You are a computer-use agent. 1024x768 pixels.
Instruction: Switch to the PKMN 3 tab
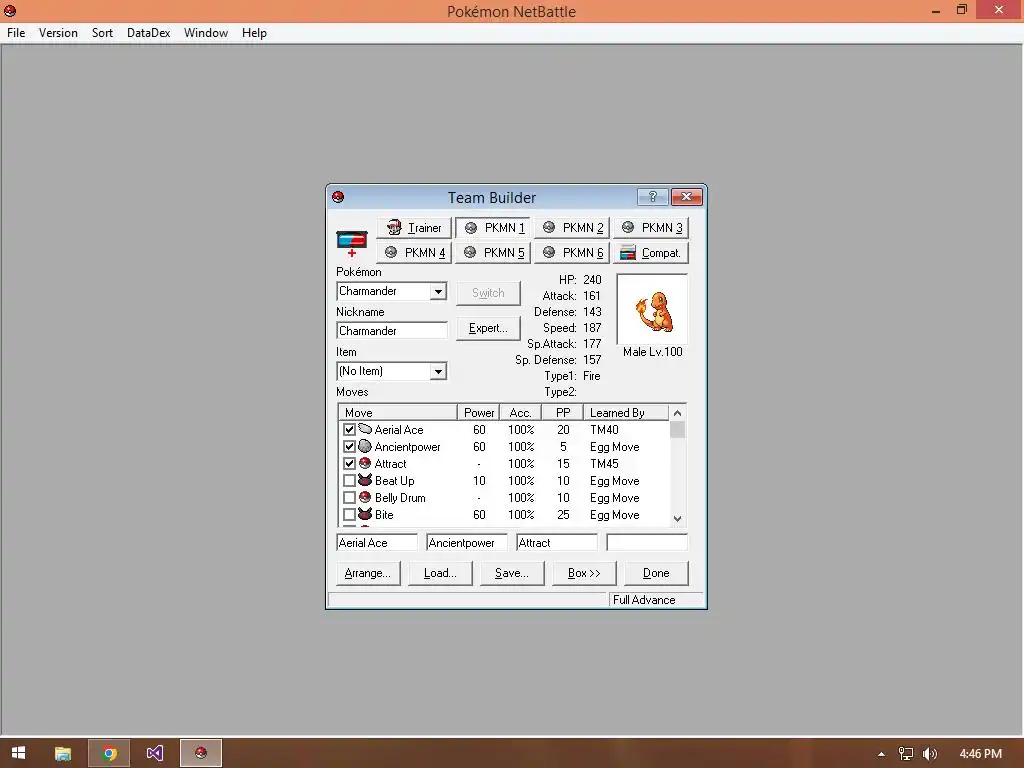651,227
